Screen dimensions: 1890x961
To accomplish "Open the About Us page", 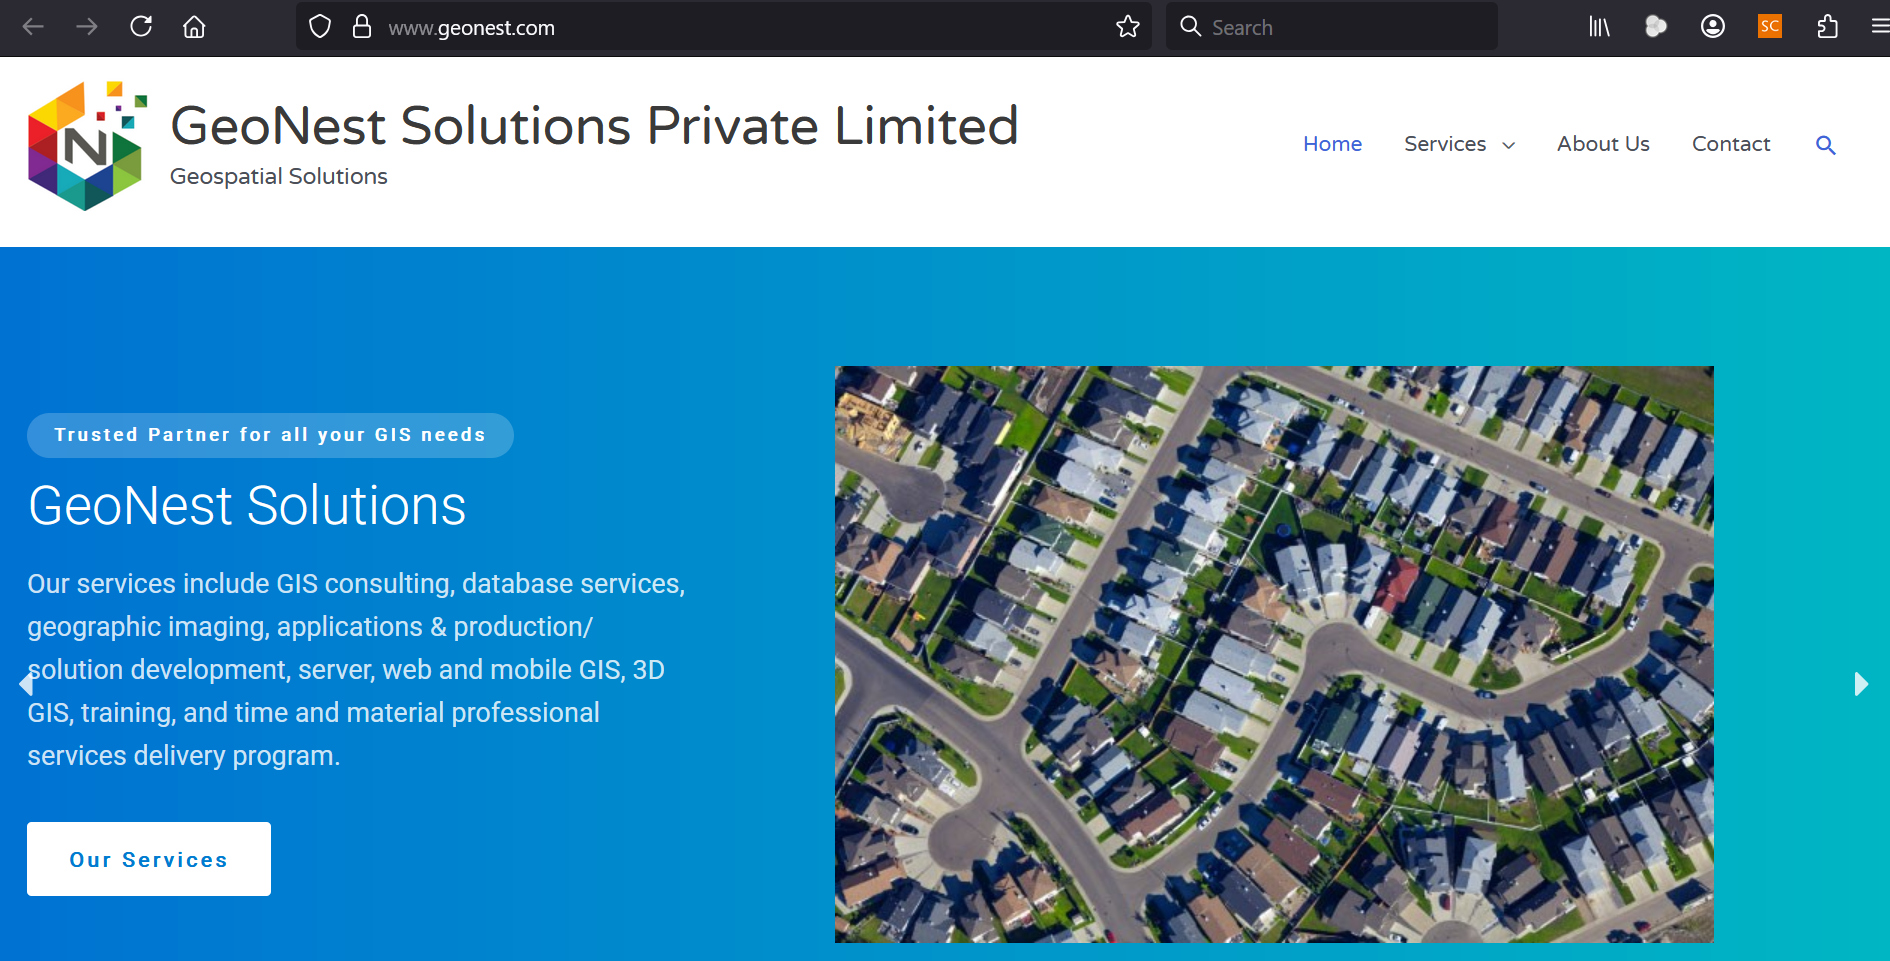I will point(1603,144).
